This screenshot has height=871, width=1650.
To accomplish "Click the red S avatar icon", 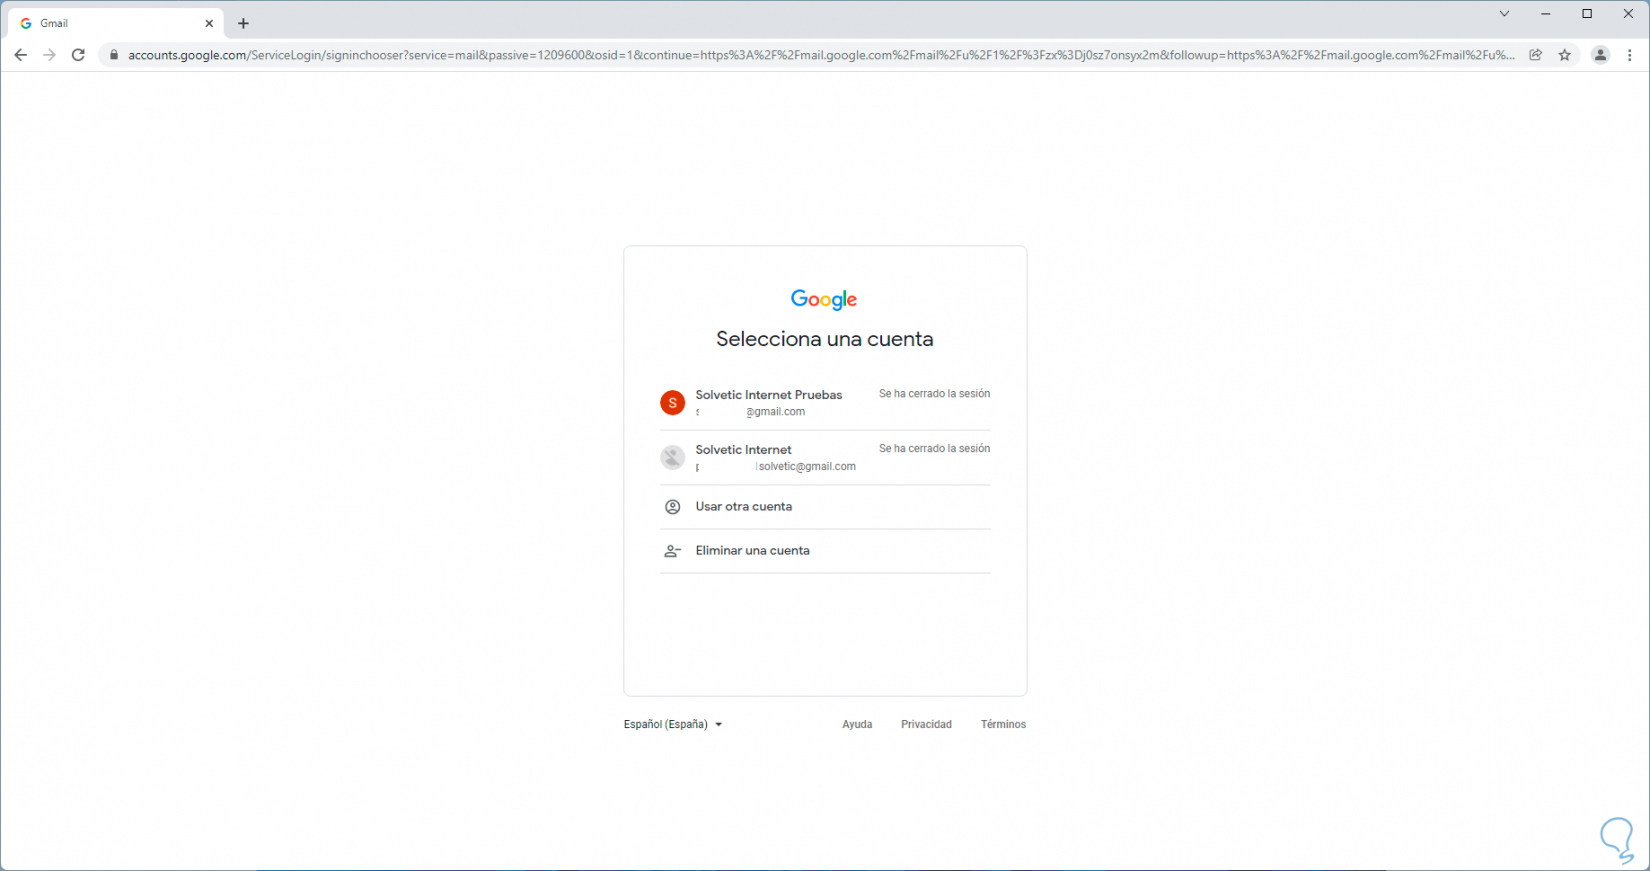I will coord(673,403).
